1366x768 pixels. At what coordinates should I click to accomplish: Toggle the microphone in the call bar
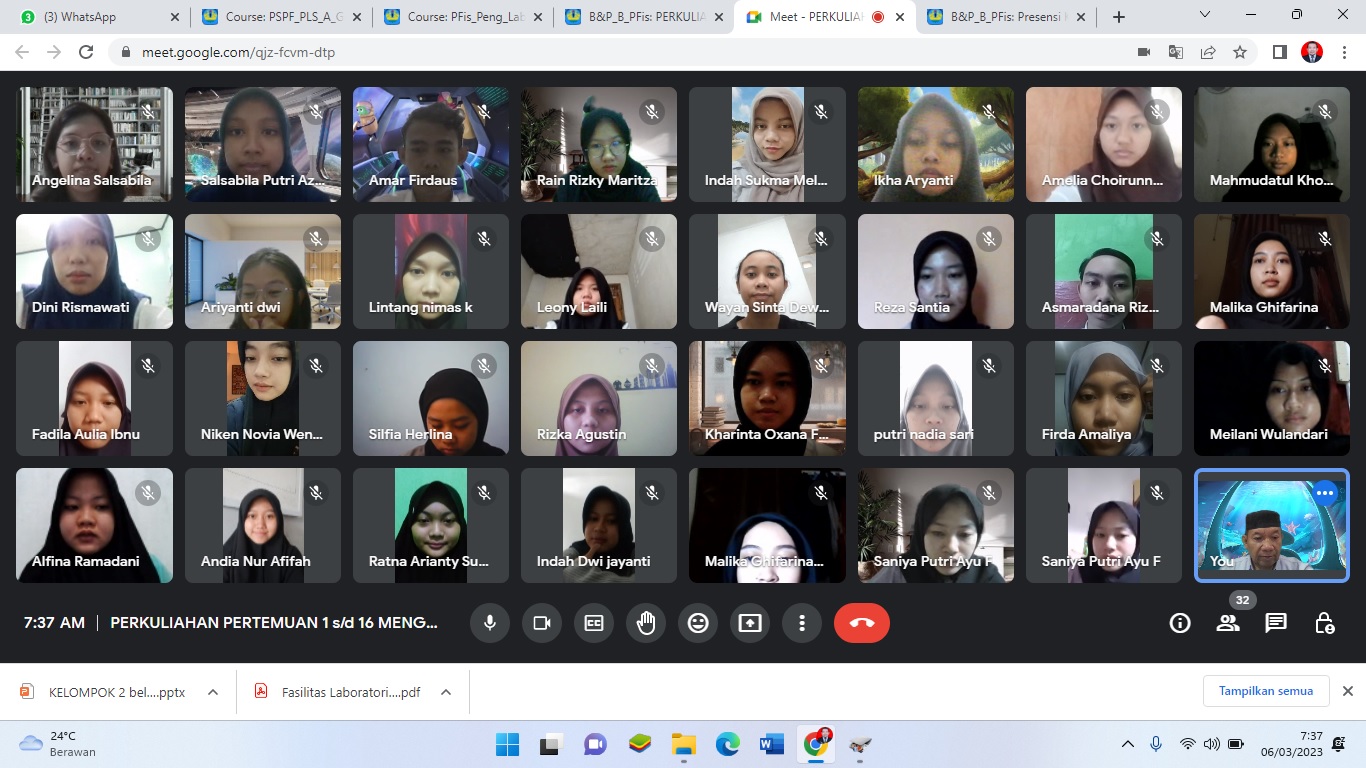pos(490,623)
